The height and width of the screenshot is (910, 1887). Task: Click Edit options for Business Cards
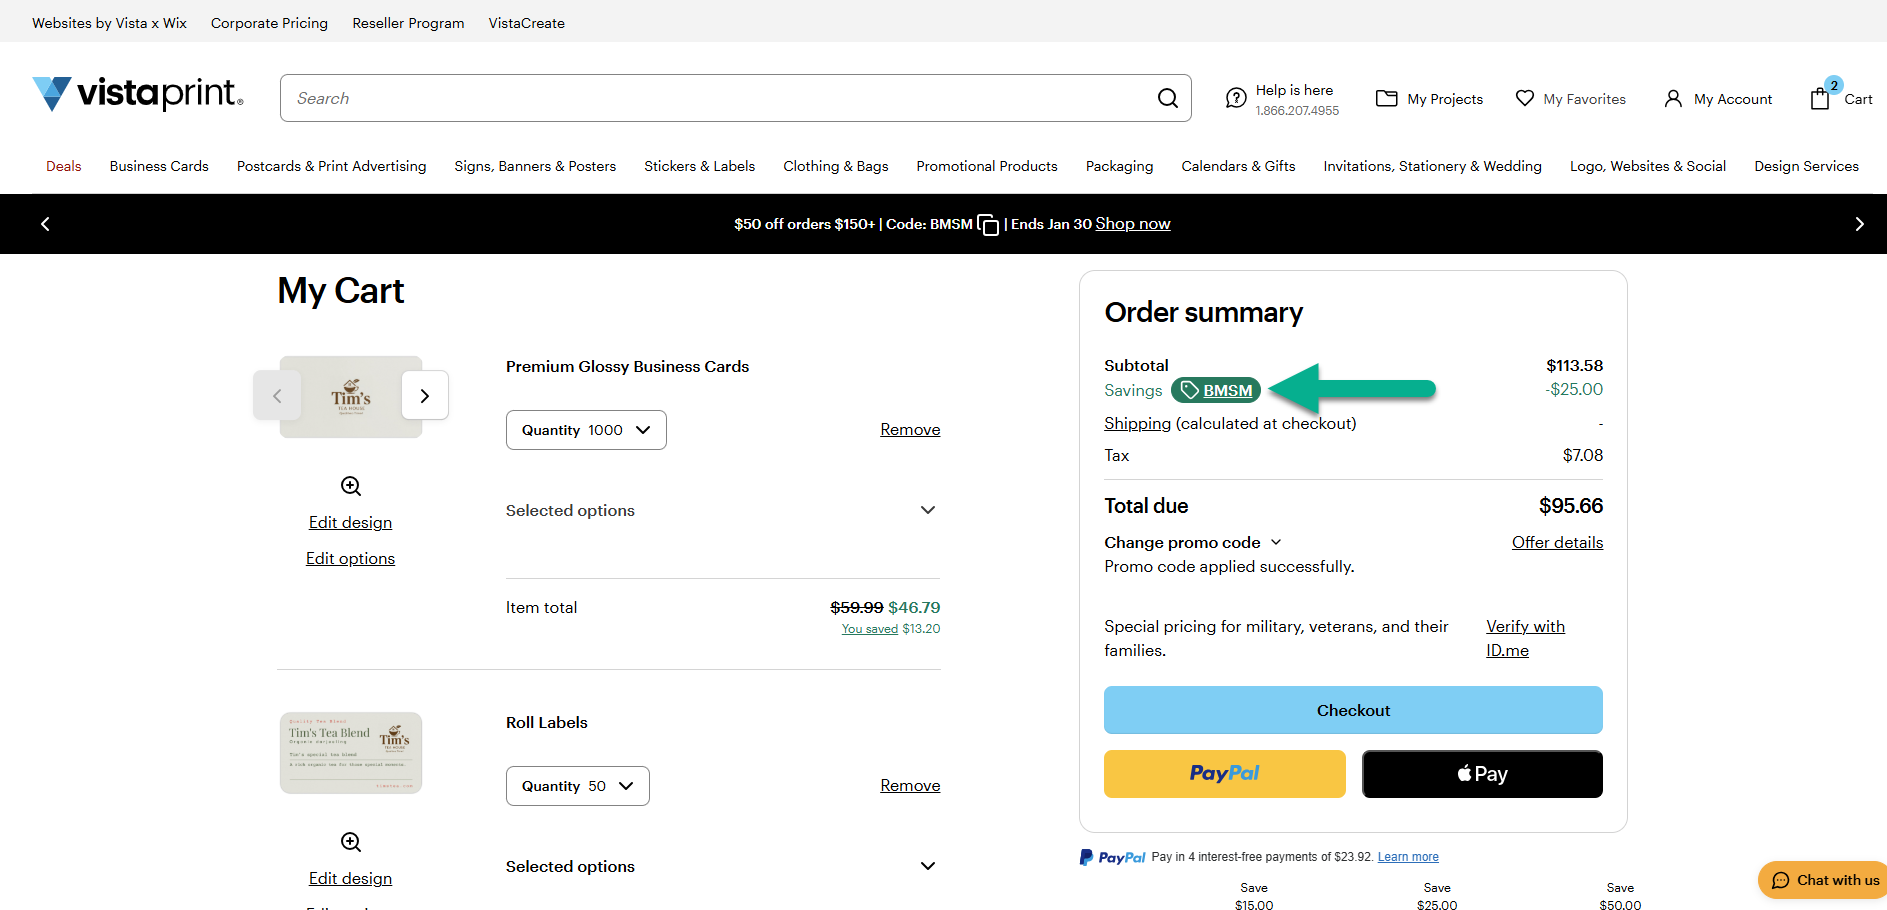tap(350, 559)
